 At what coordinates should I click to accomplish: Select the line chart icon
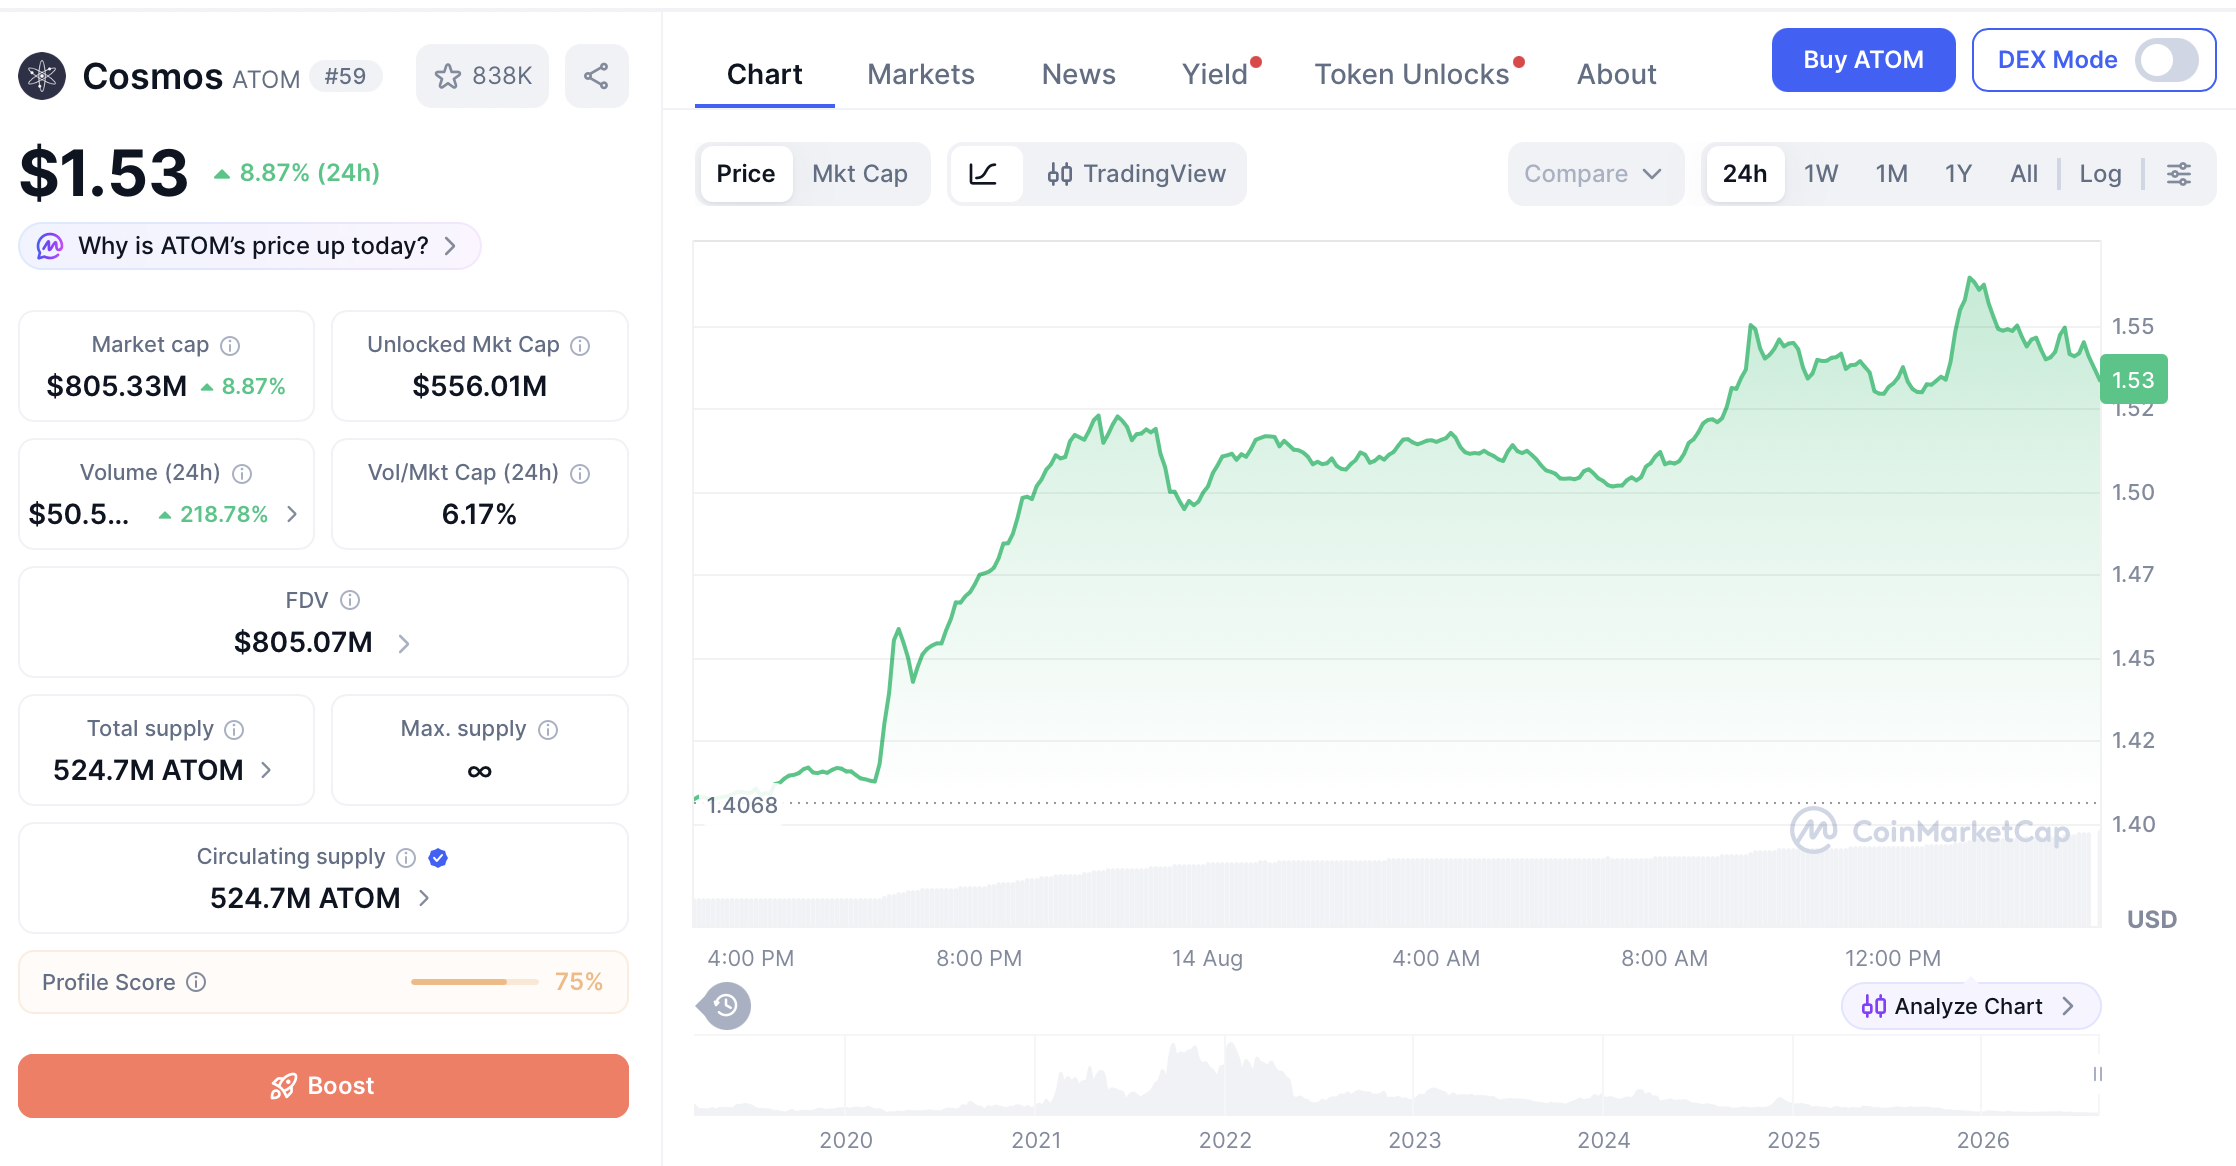[x=984, y=174]
